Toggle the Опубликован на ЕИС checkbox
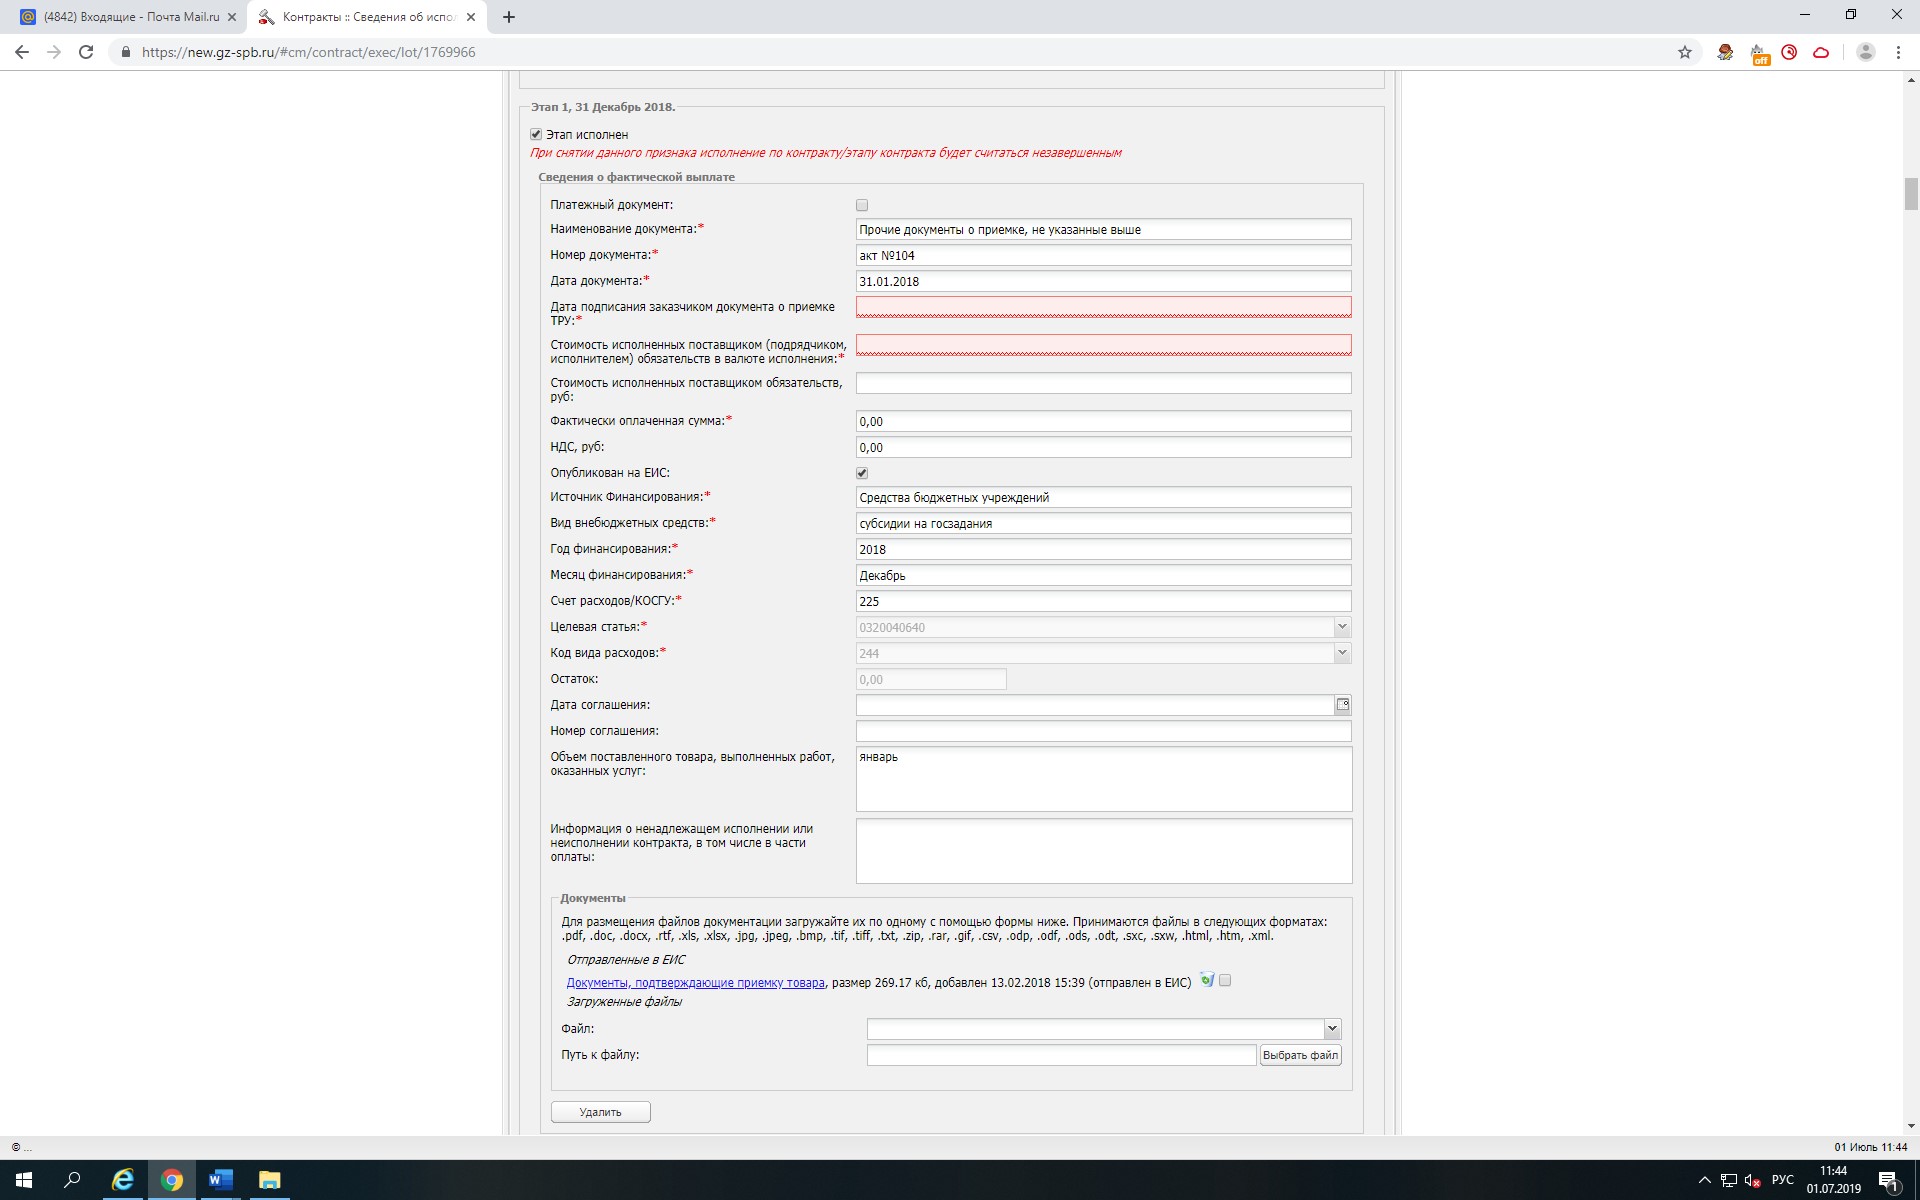Viewport: 1920px width, 1200px height. [862, 473]
